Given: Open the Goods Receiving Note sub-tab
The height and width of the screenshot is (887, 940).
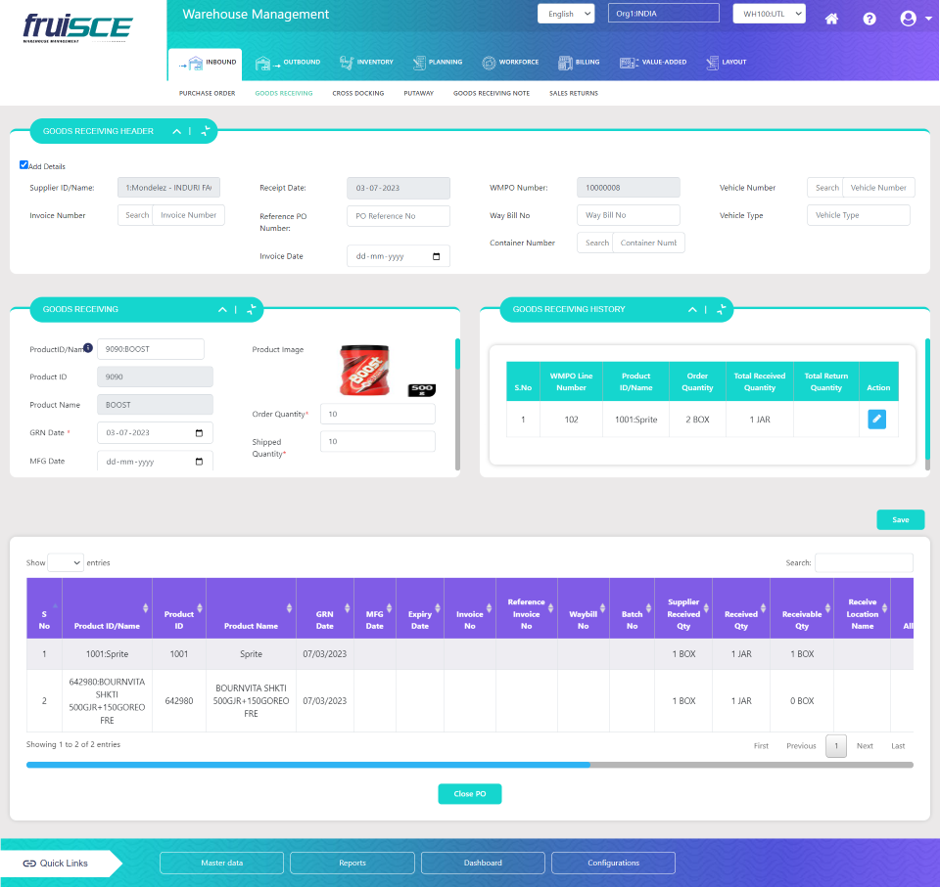Looking at the screenshot, I should [491, 93].
